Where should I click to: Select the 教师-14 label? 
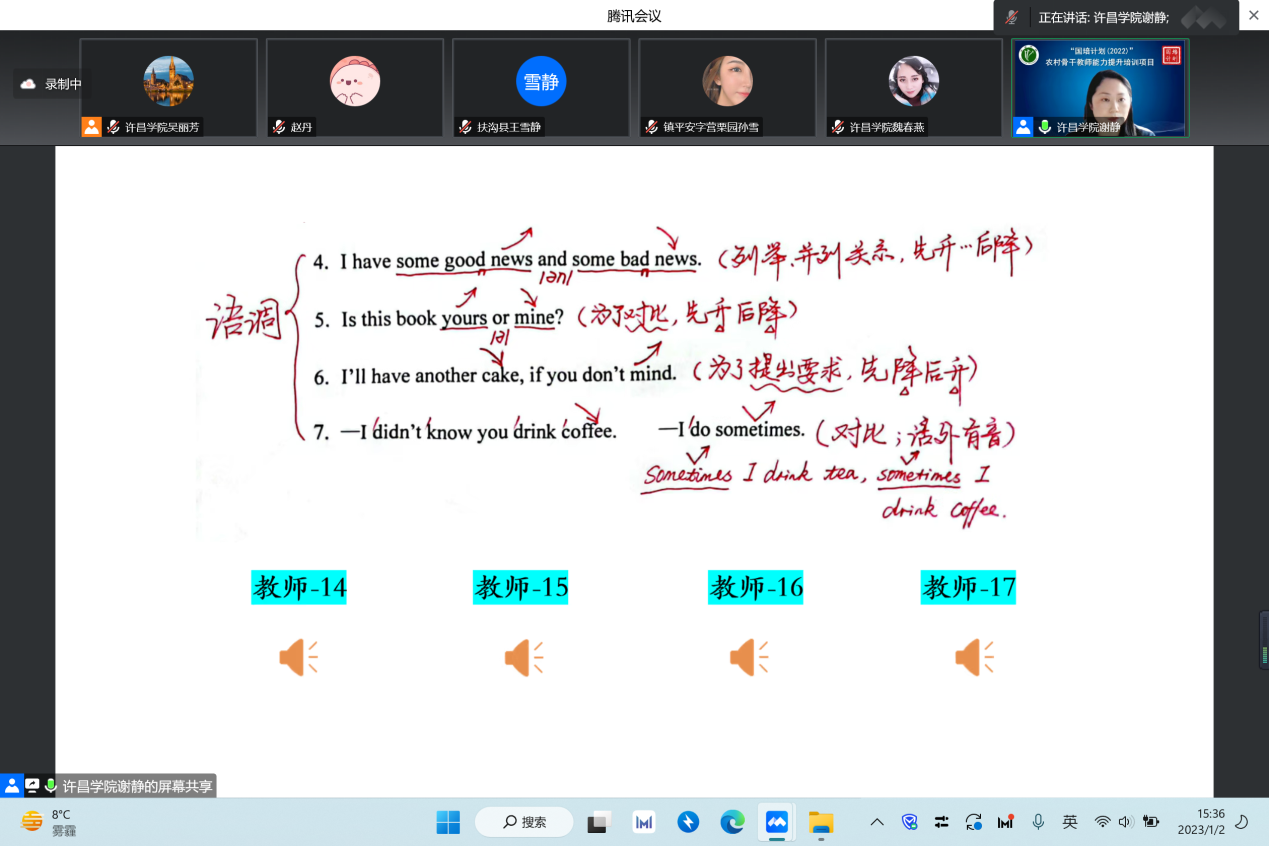point(299,588)
